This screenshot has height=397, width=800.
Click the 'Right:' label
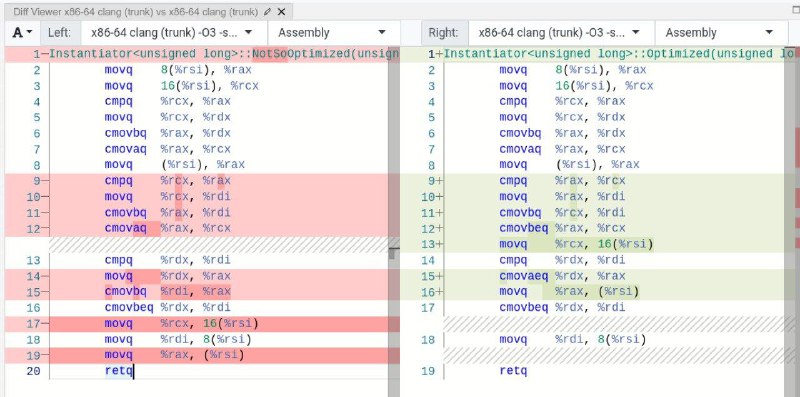tap(443, 33)
